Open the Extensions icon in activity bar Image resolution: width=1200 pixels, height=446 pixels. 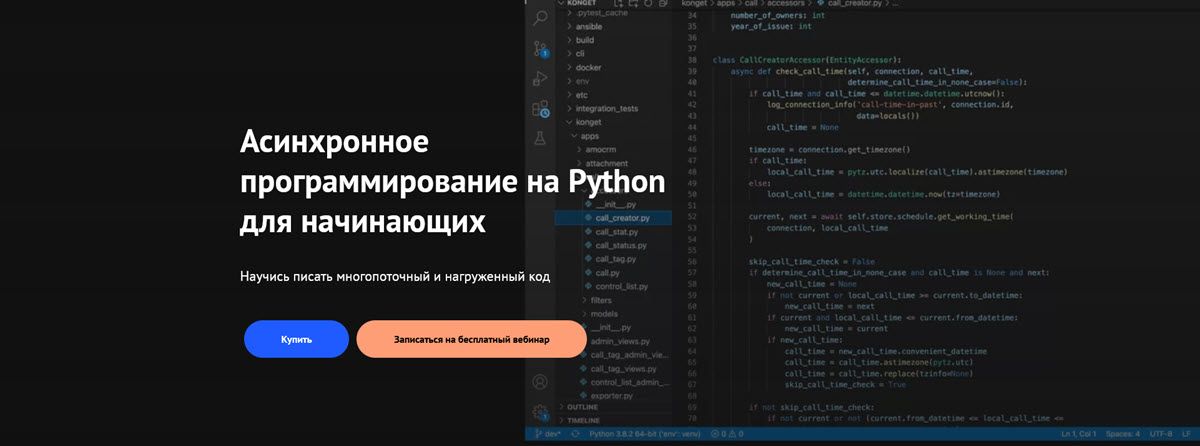click(540, 109)
